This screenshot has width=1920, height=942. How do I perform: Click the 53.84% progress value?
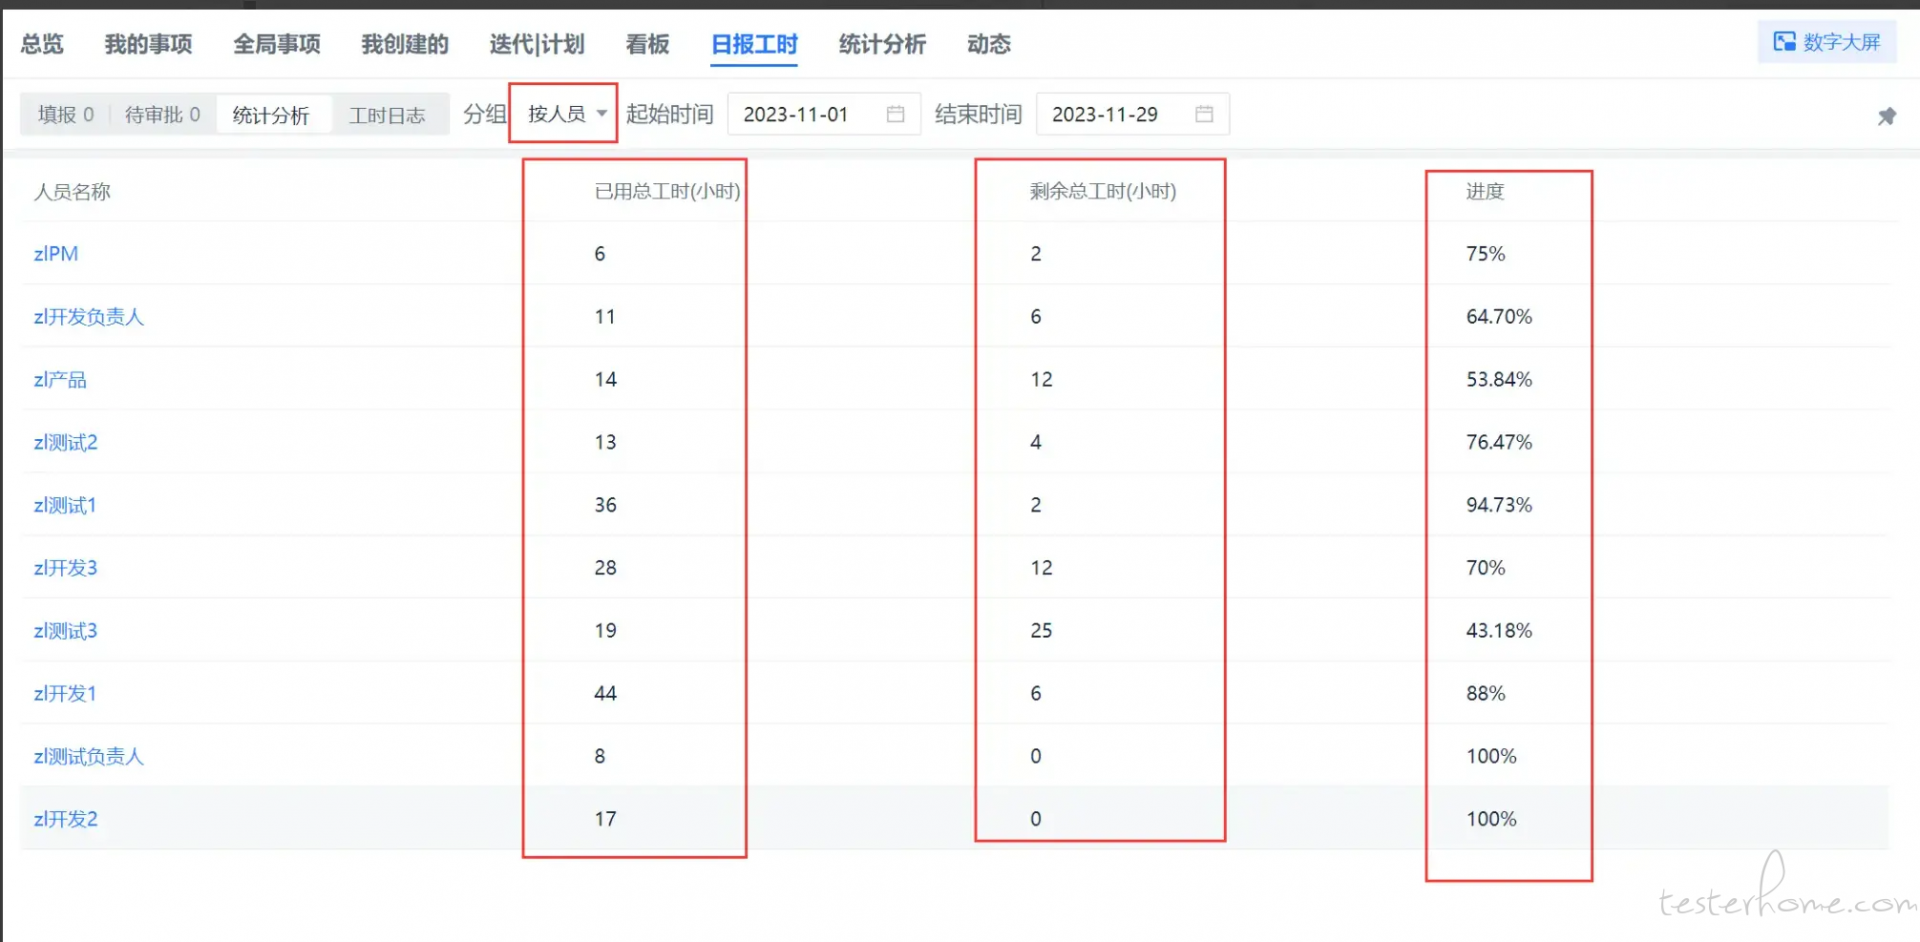[1499, 380]
